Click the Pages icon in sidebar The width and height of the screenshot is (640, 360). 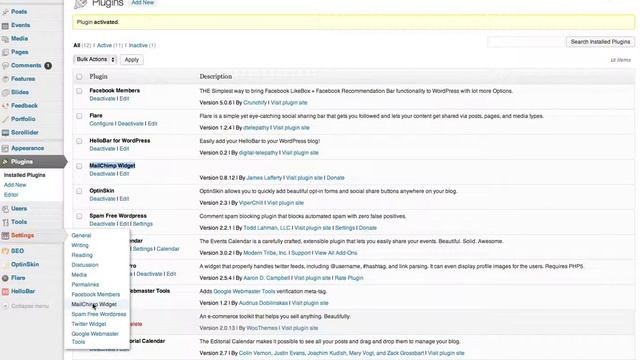(x=5, y=52)
